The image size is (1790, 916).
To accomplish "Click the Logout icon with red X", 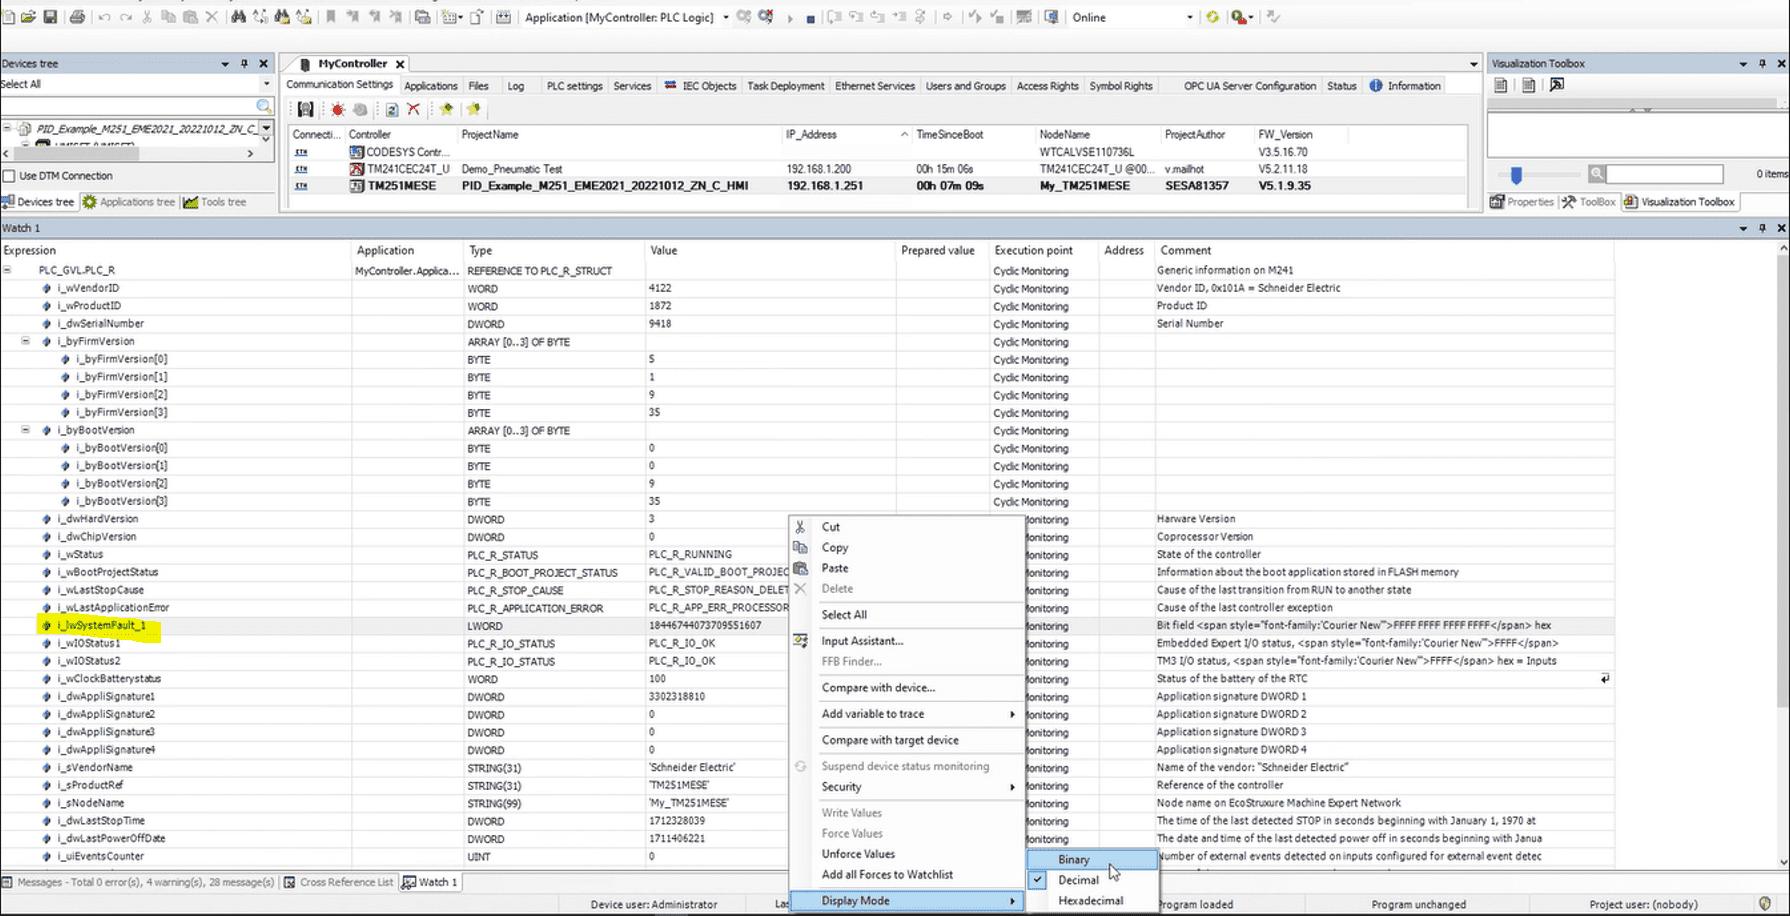I will (x=767, y=17).
